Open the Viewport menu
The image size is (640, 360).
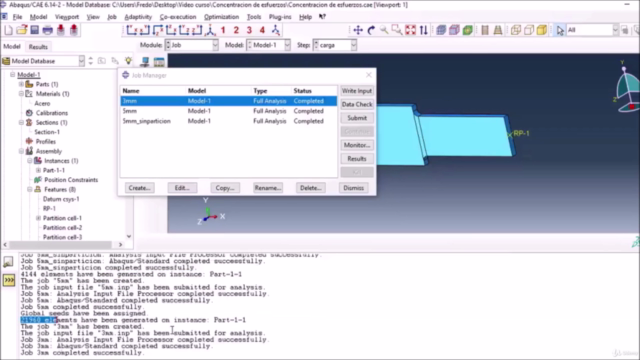(67, 17)
